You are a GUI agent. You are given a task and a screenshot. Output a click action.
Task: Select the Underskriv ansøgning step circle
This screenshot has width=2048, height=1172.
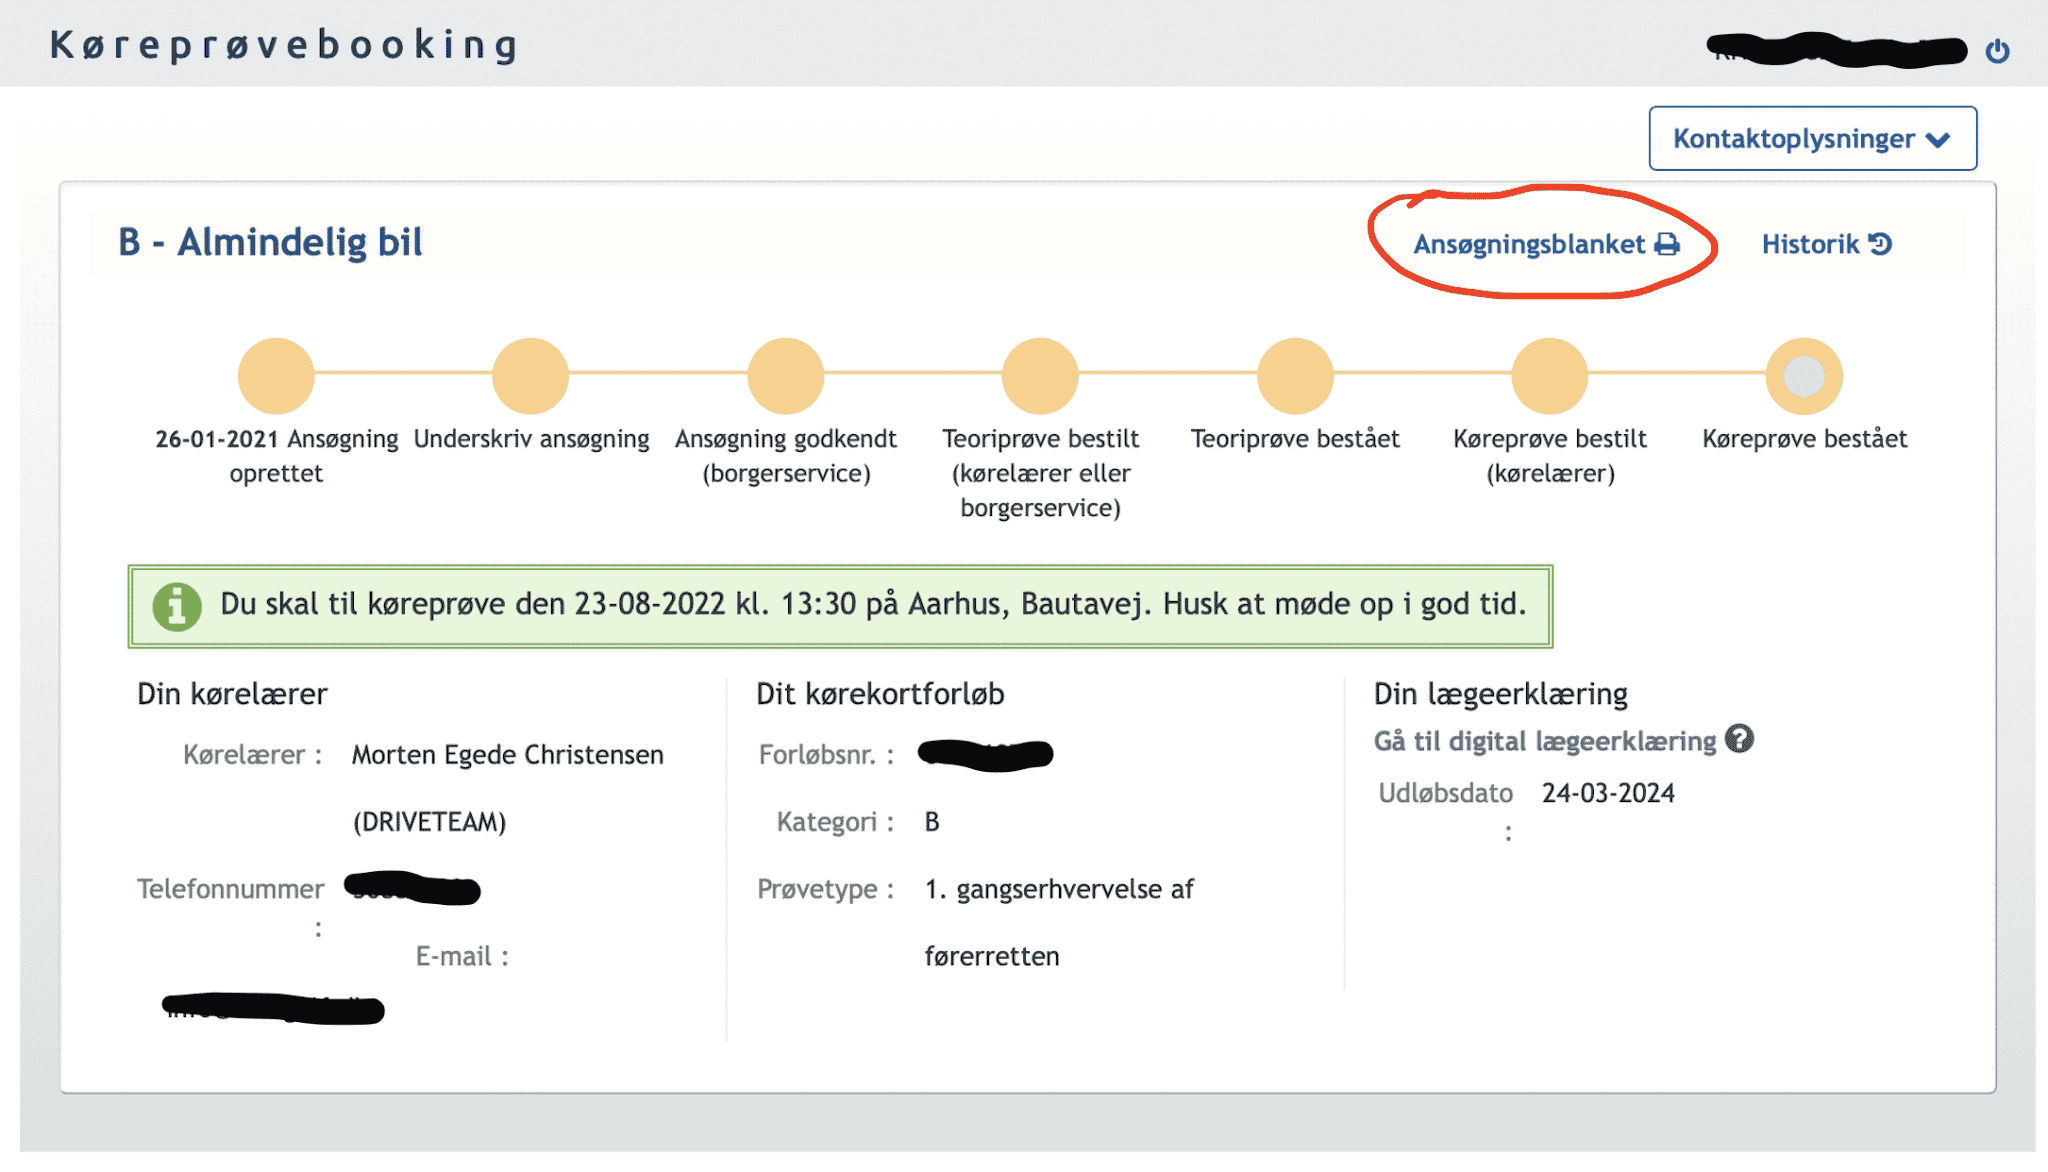[x=531, y=376]
